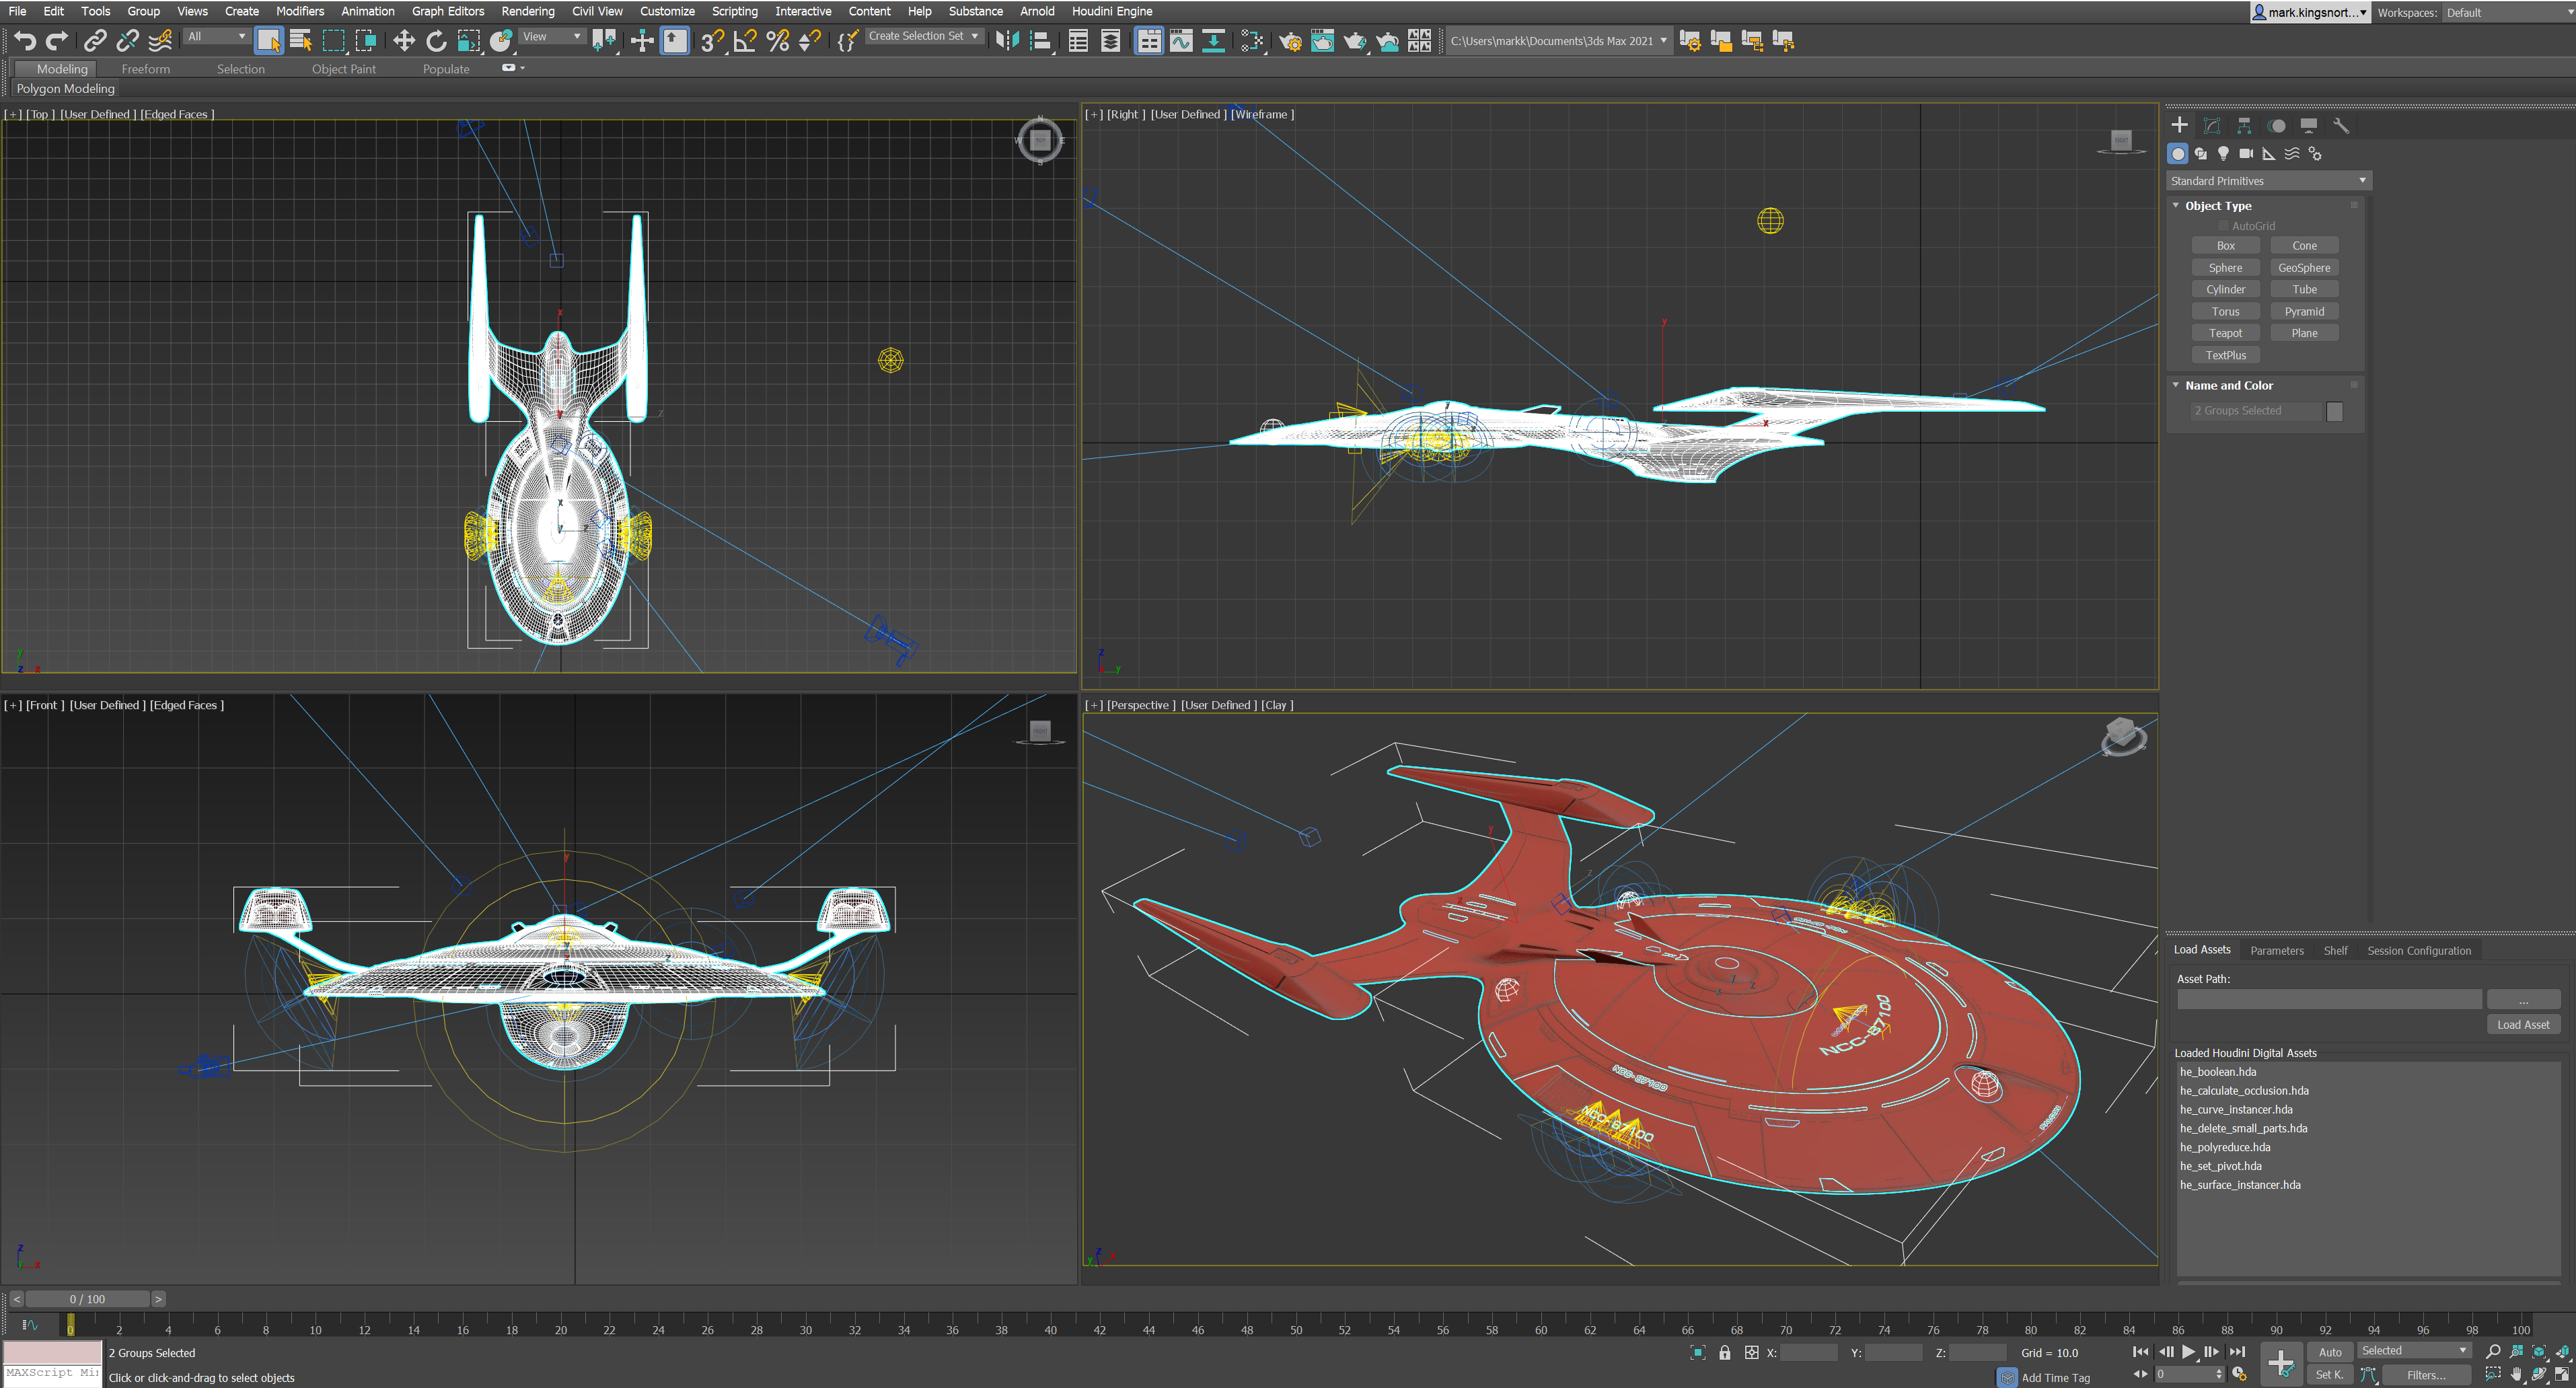The image size is (2576, 1388).
Task: Toggle the Selection Lock padlock
Action: [x=1725, y=1353]
